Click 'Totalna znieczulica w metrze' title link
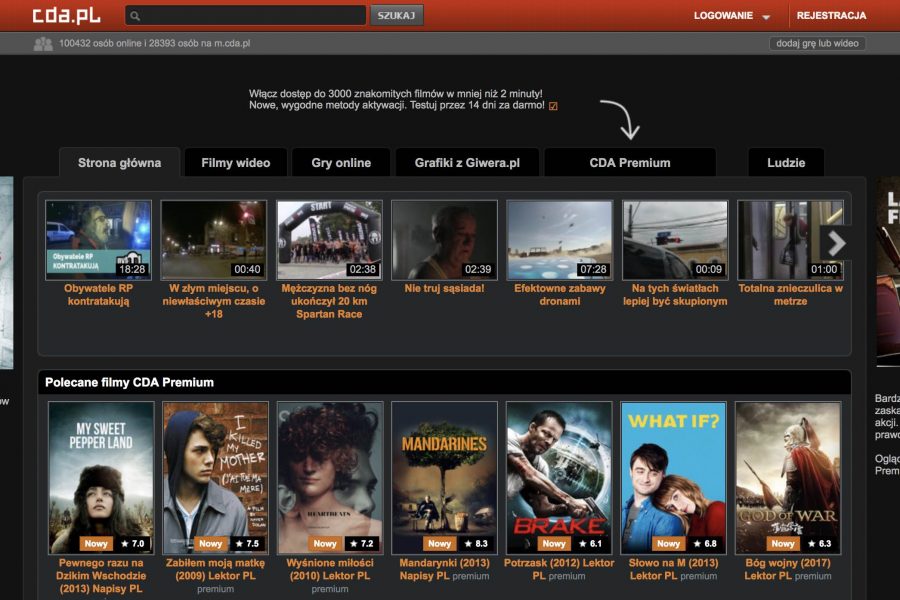This screenshot has width=900, height=600. tap(790, 295)
